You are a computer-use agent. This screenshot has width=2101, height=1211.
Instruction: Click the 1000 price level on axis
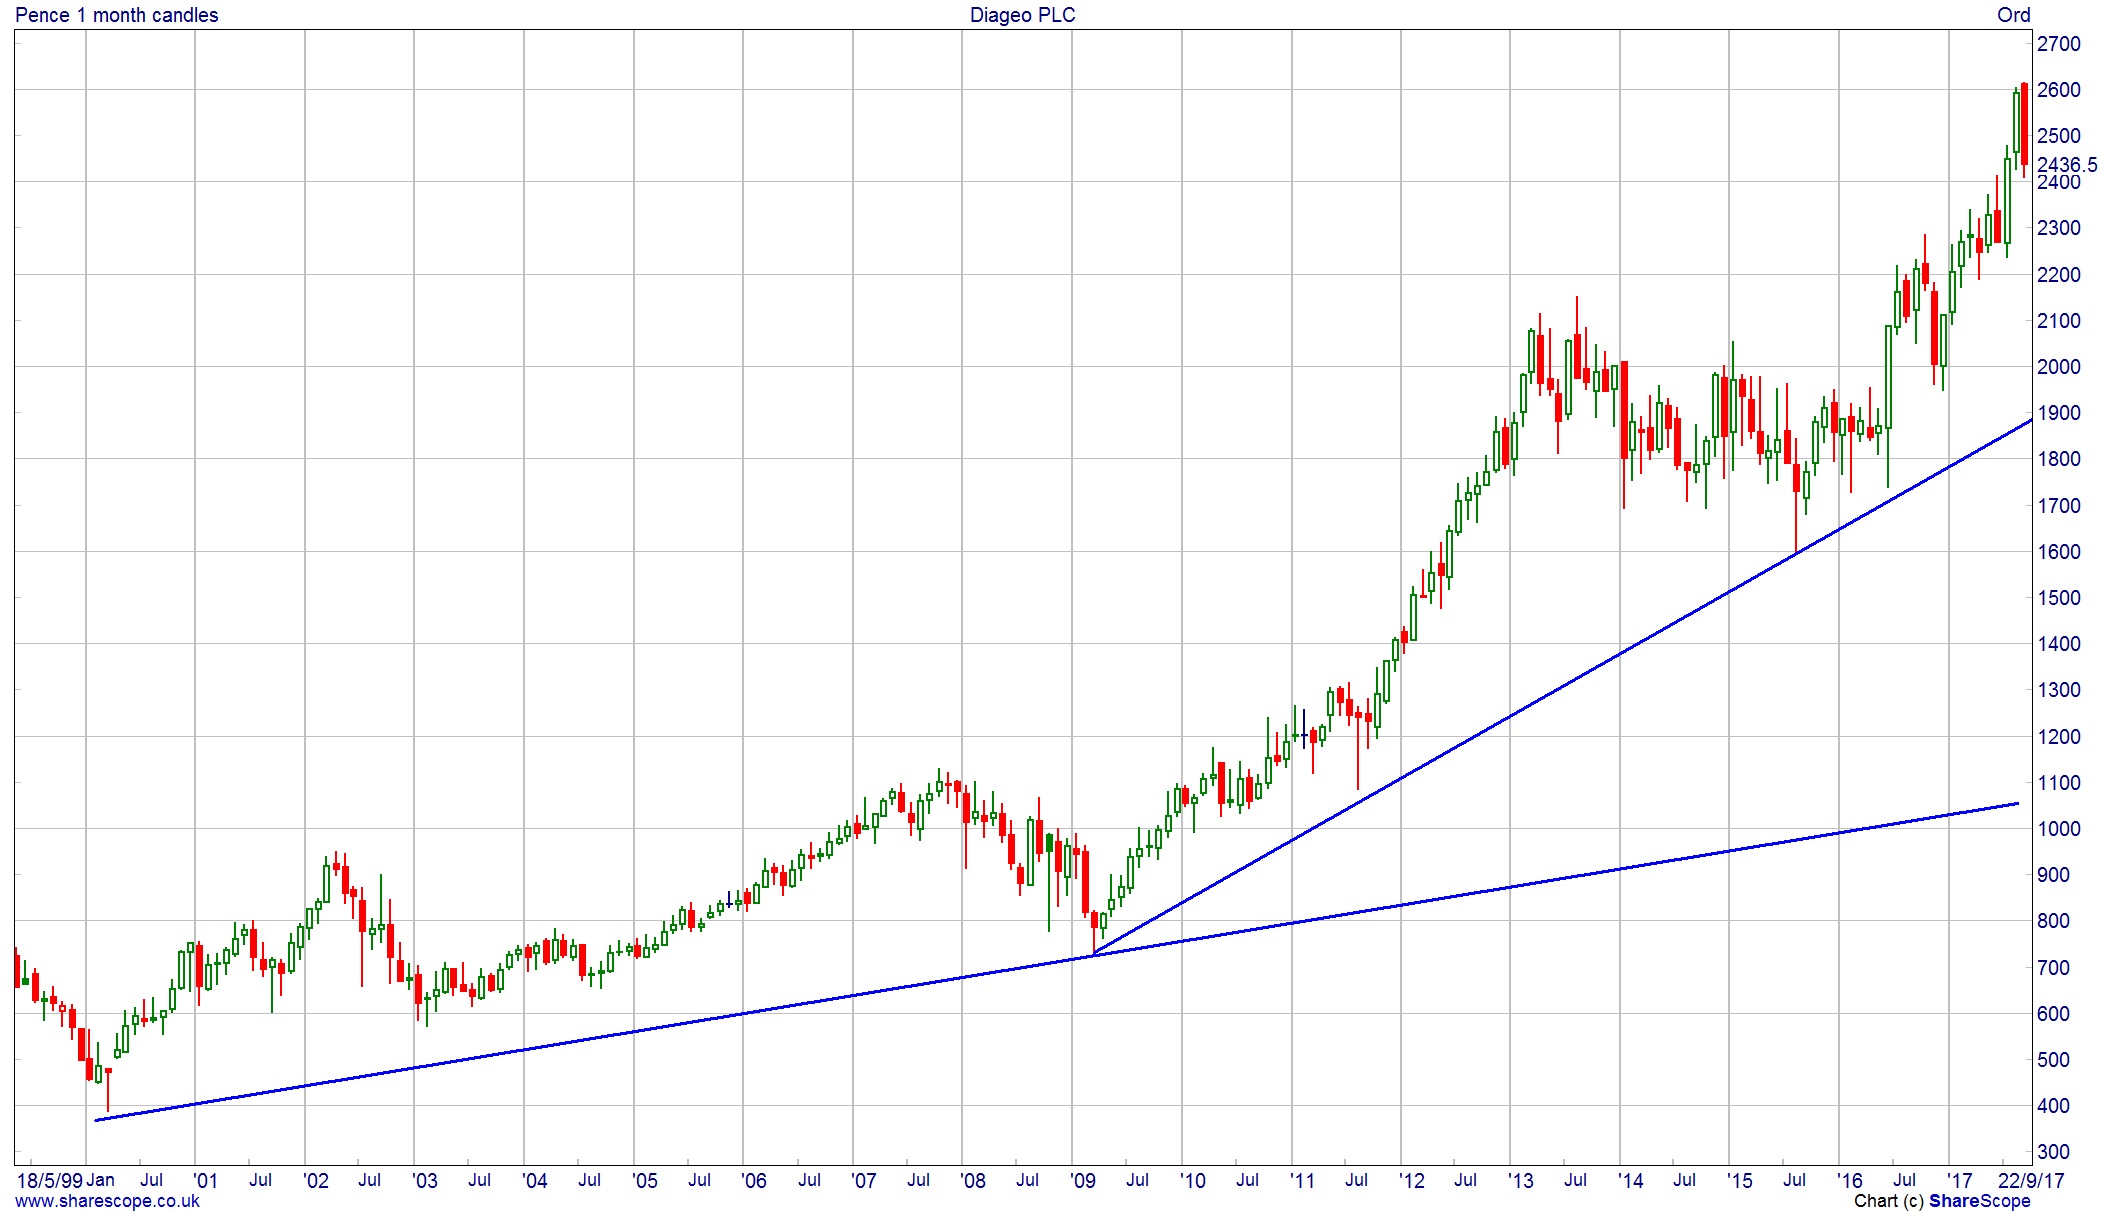pos(2059,829)
